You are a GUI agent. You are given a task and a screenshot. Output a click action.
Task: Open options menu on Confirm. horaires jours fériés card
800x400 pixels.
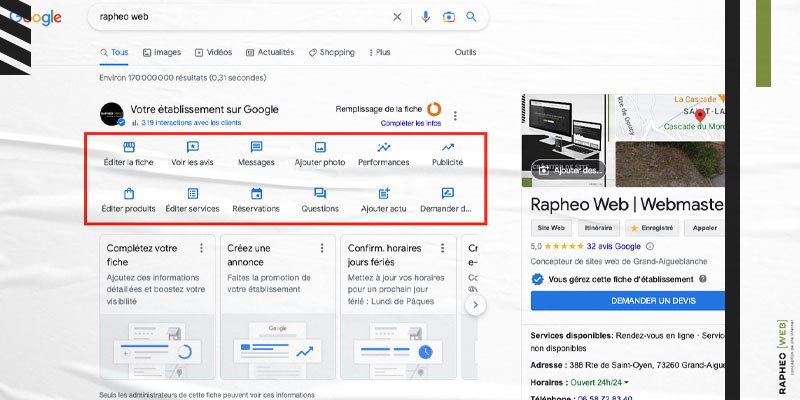[x=442, y=248]
